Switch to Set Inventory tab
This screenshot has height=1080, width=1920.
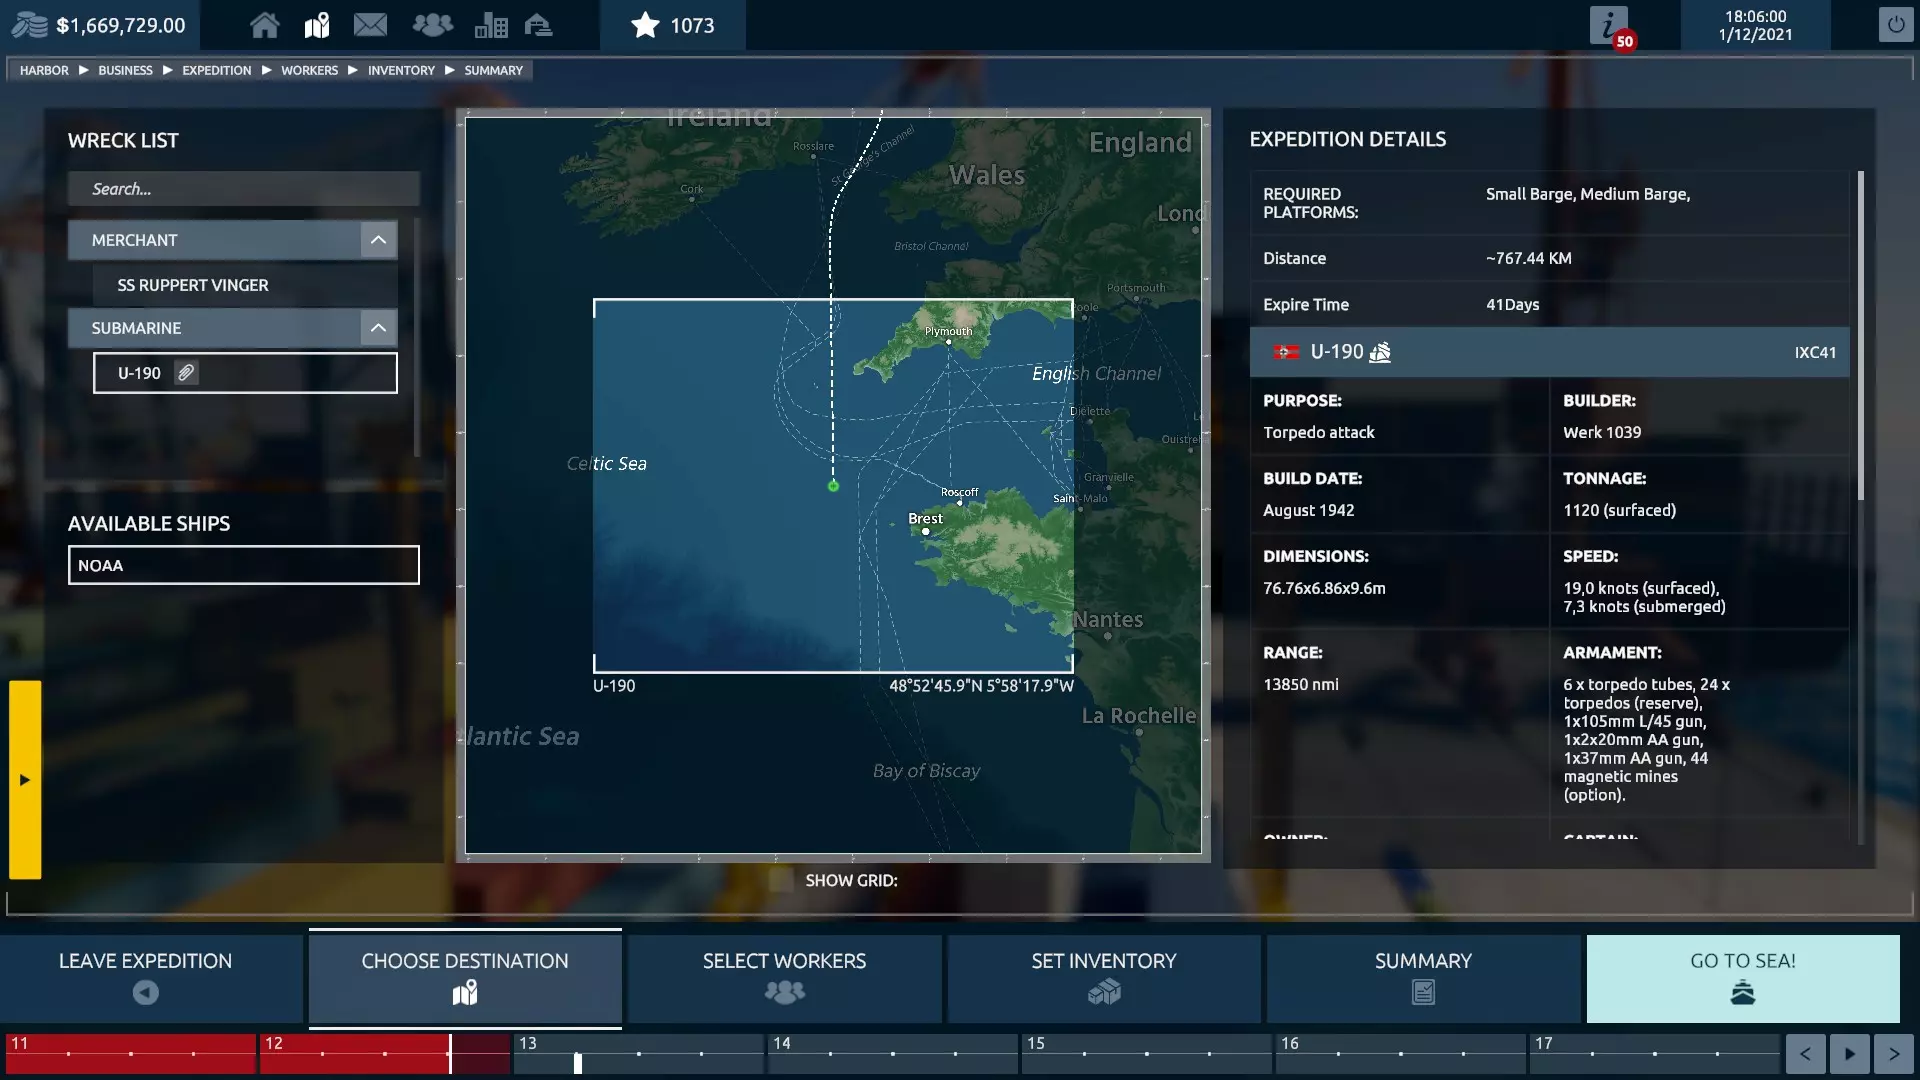(1103, 976)
